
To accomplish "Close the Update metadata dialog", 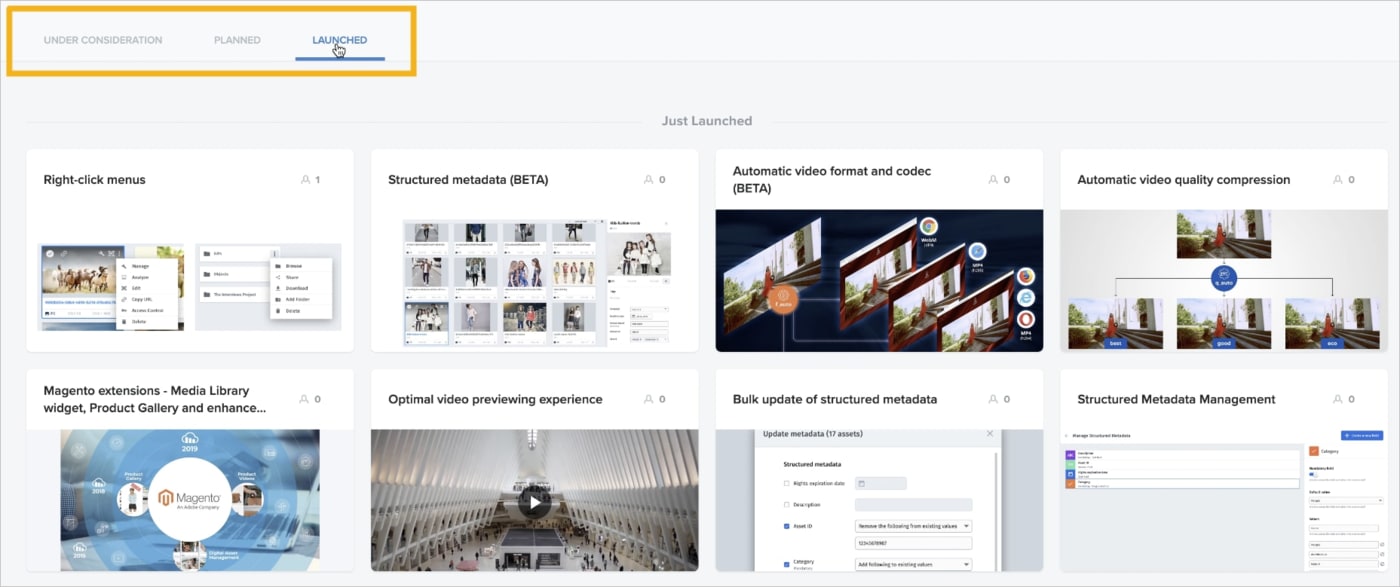I will [990, 433].
